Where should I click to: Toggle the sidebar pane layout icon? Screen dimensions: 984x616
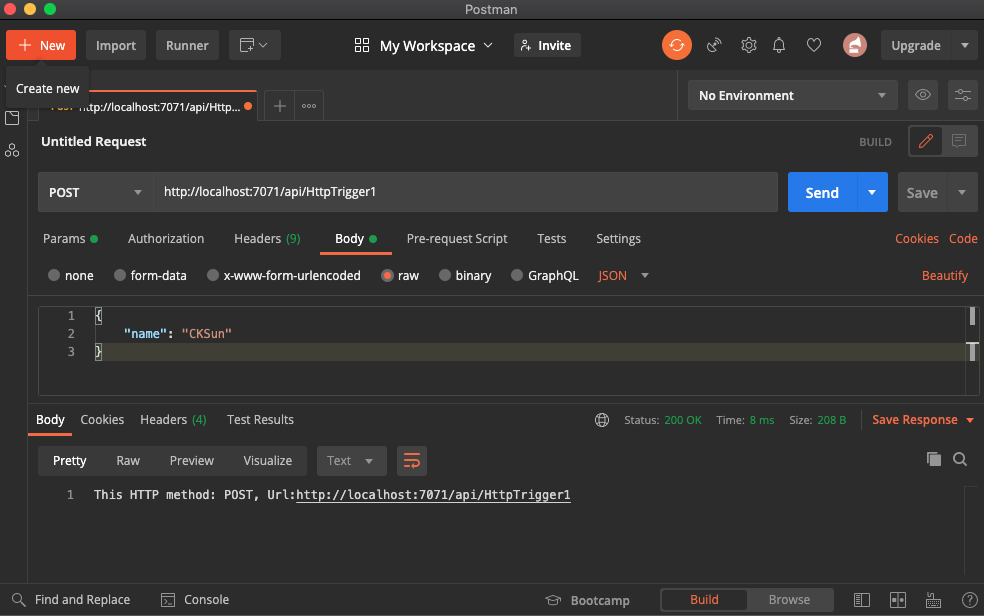[862, 600]
